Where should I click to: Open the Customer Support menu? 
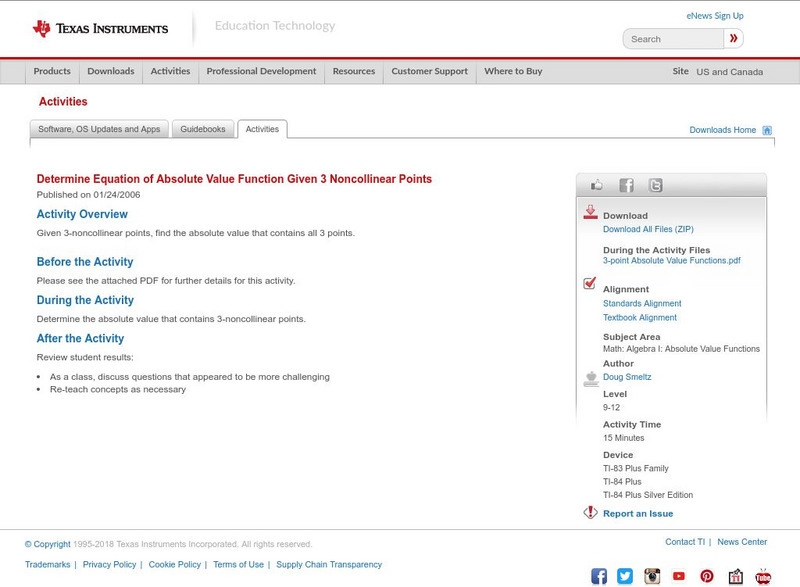click(430, 71)
